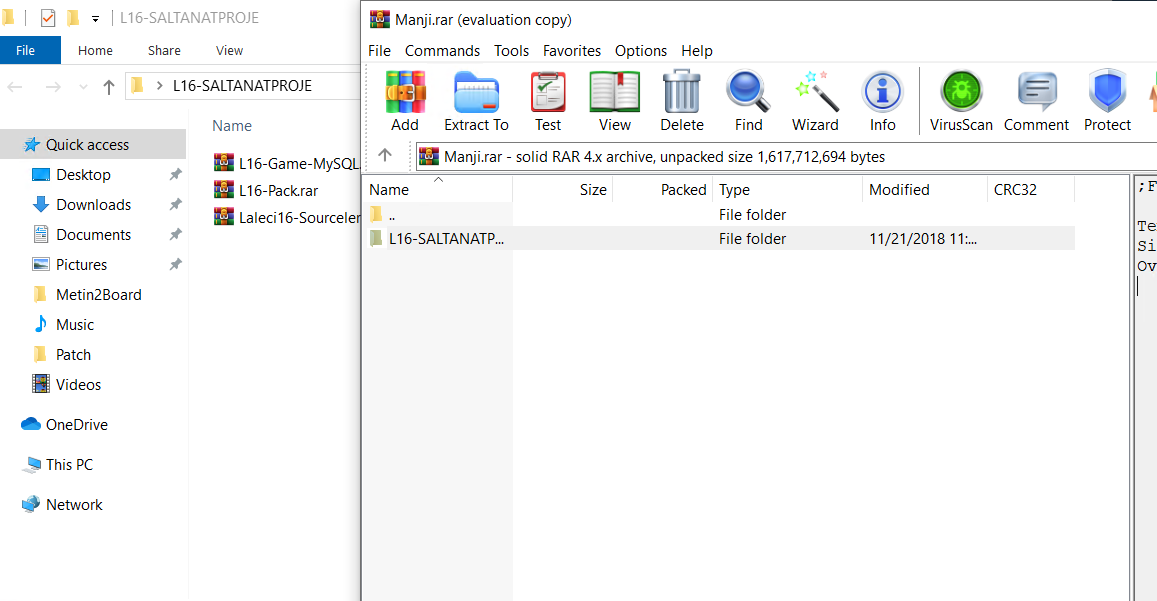The image size is (1157, 601).
Task: Click the WinRAR title bar icon
Action: (x=379, y=19)
